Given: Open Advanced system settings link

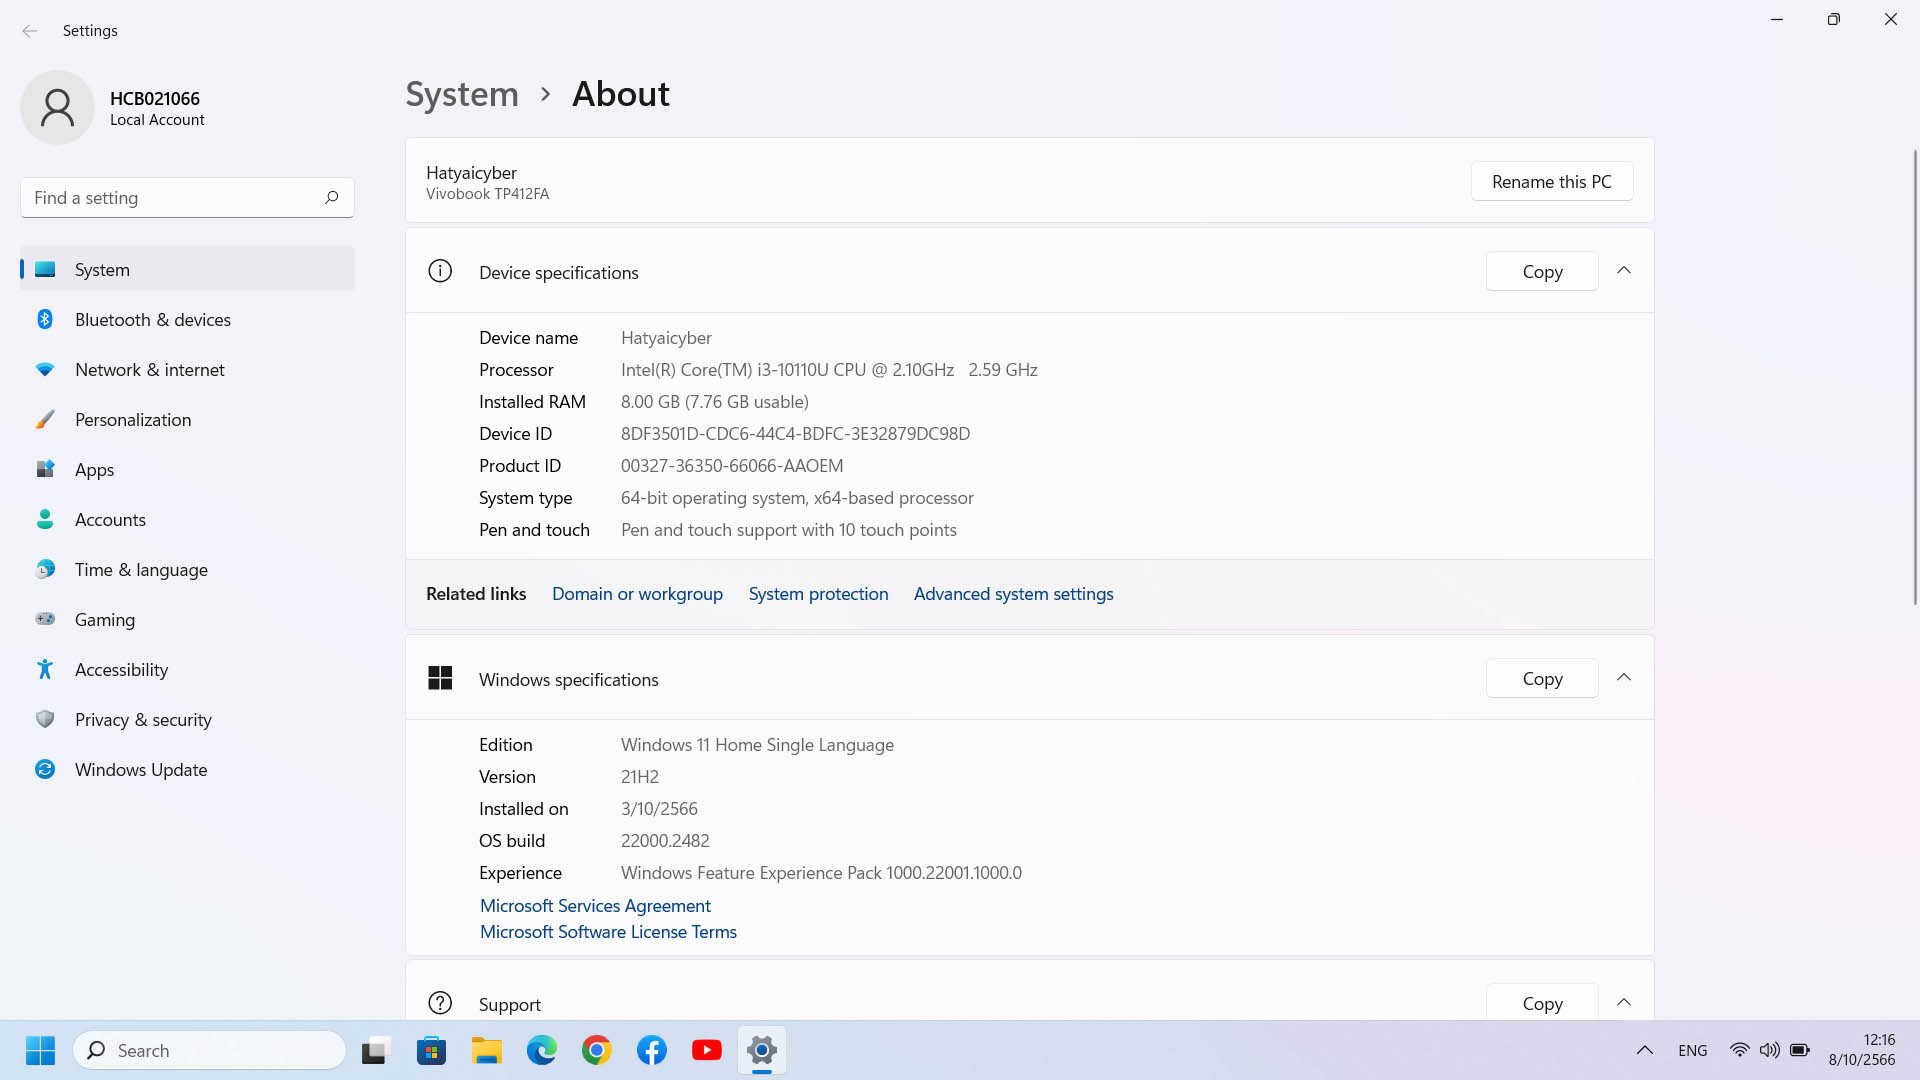Looking at the screenshot, I should [x=1013, y=594].
